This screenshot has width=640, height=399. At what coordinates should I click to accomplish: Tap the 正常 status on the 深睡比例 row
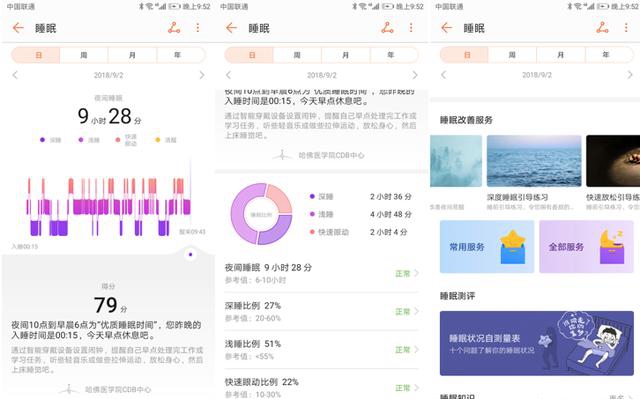pos(402,312)
